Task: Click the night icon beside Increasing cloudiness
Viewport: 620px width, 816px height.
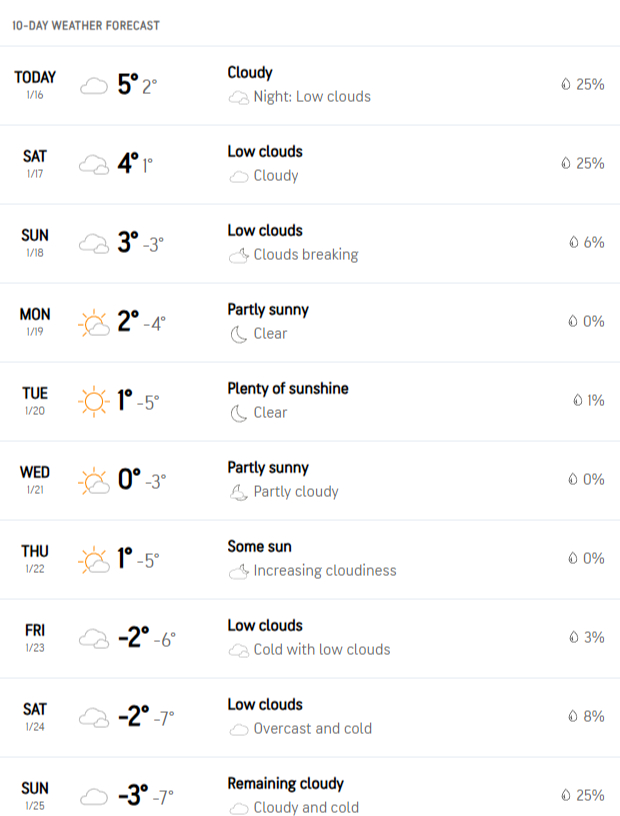Action: click(238, 571)
